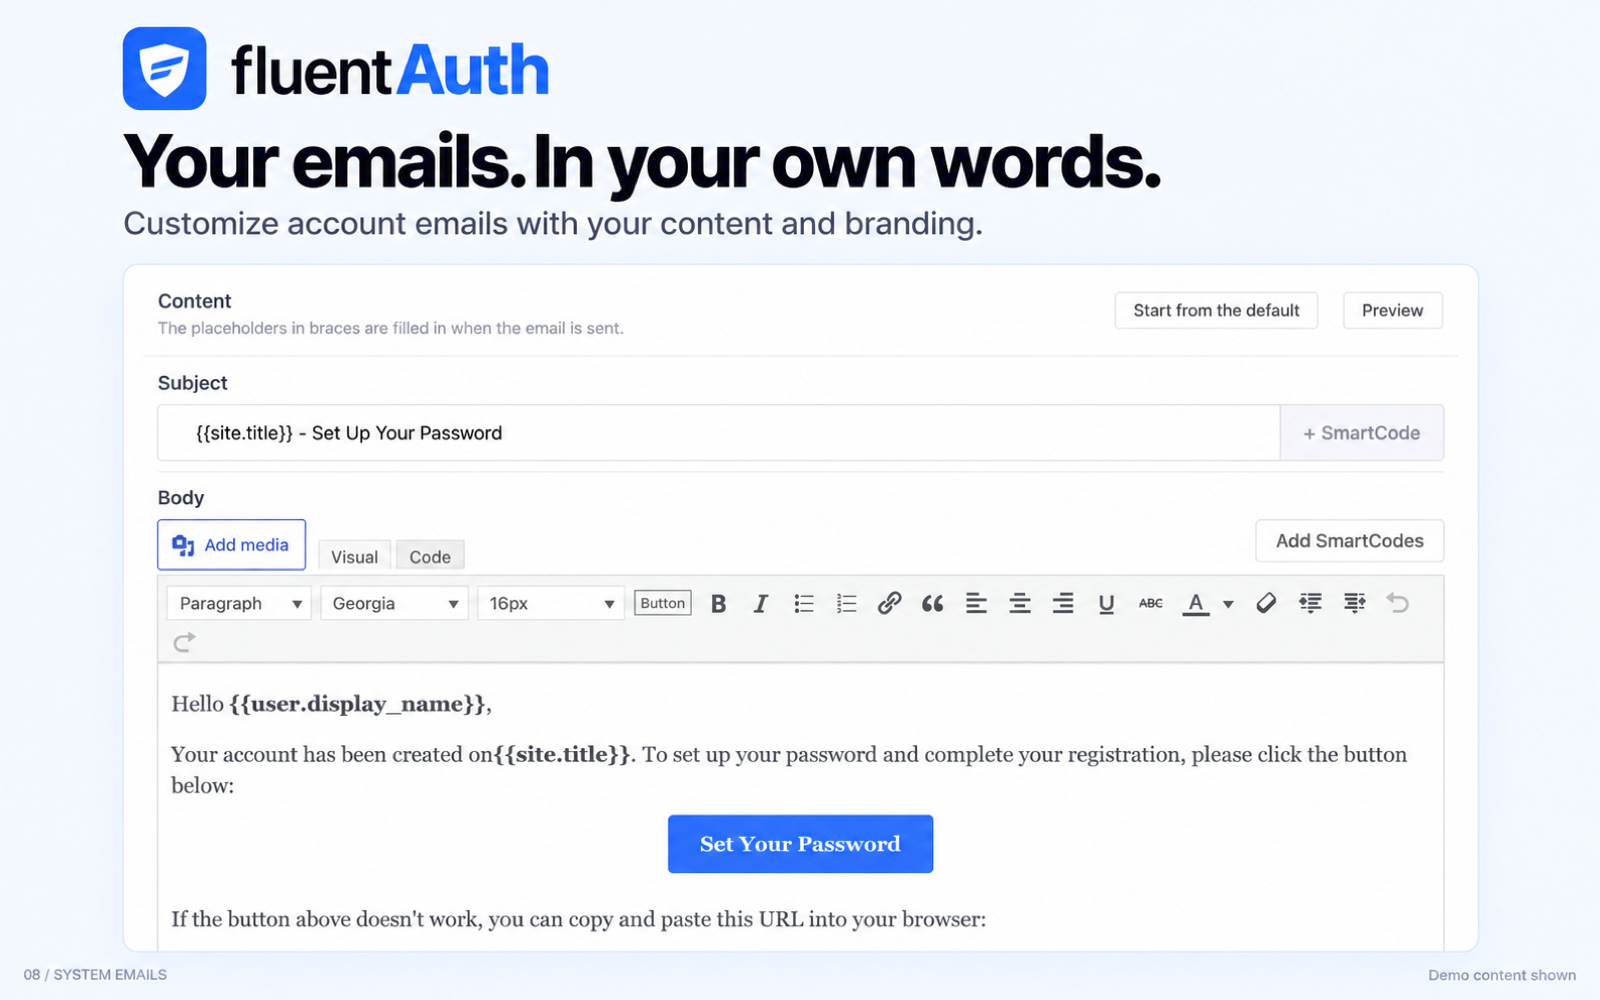Focus the Subject input field
The height and width of the screenshot is (1000, 1600).
coord(719,433)
